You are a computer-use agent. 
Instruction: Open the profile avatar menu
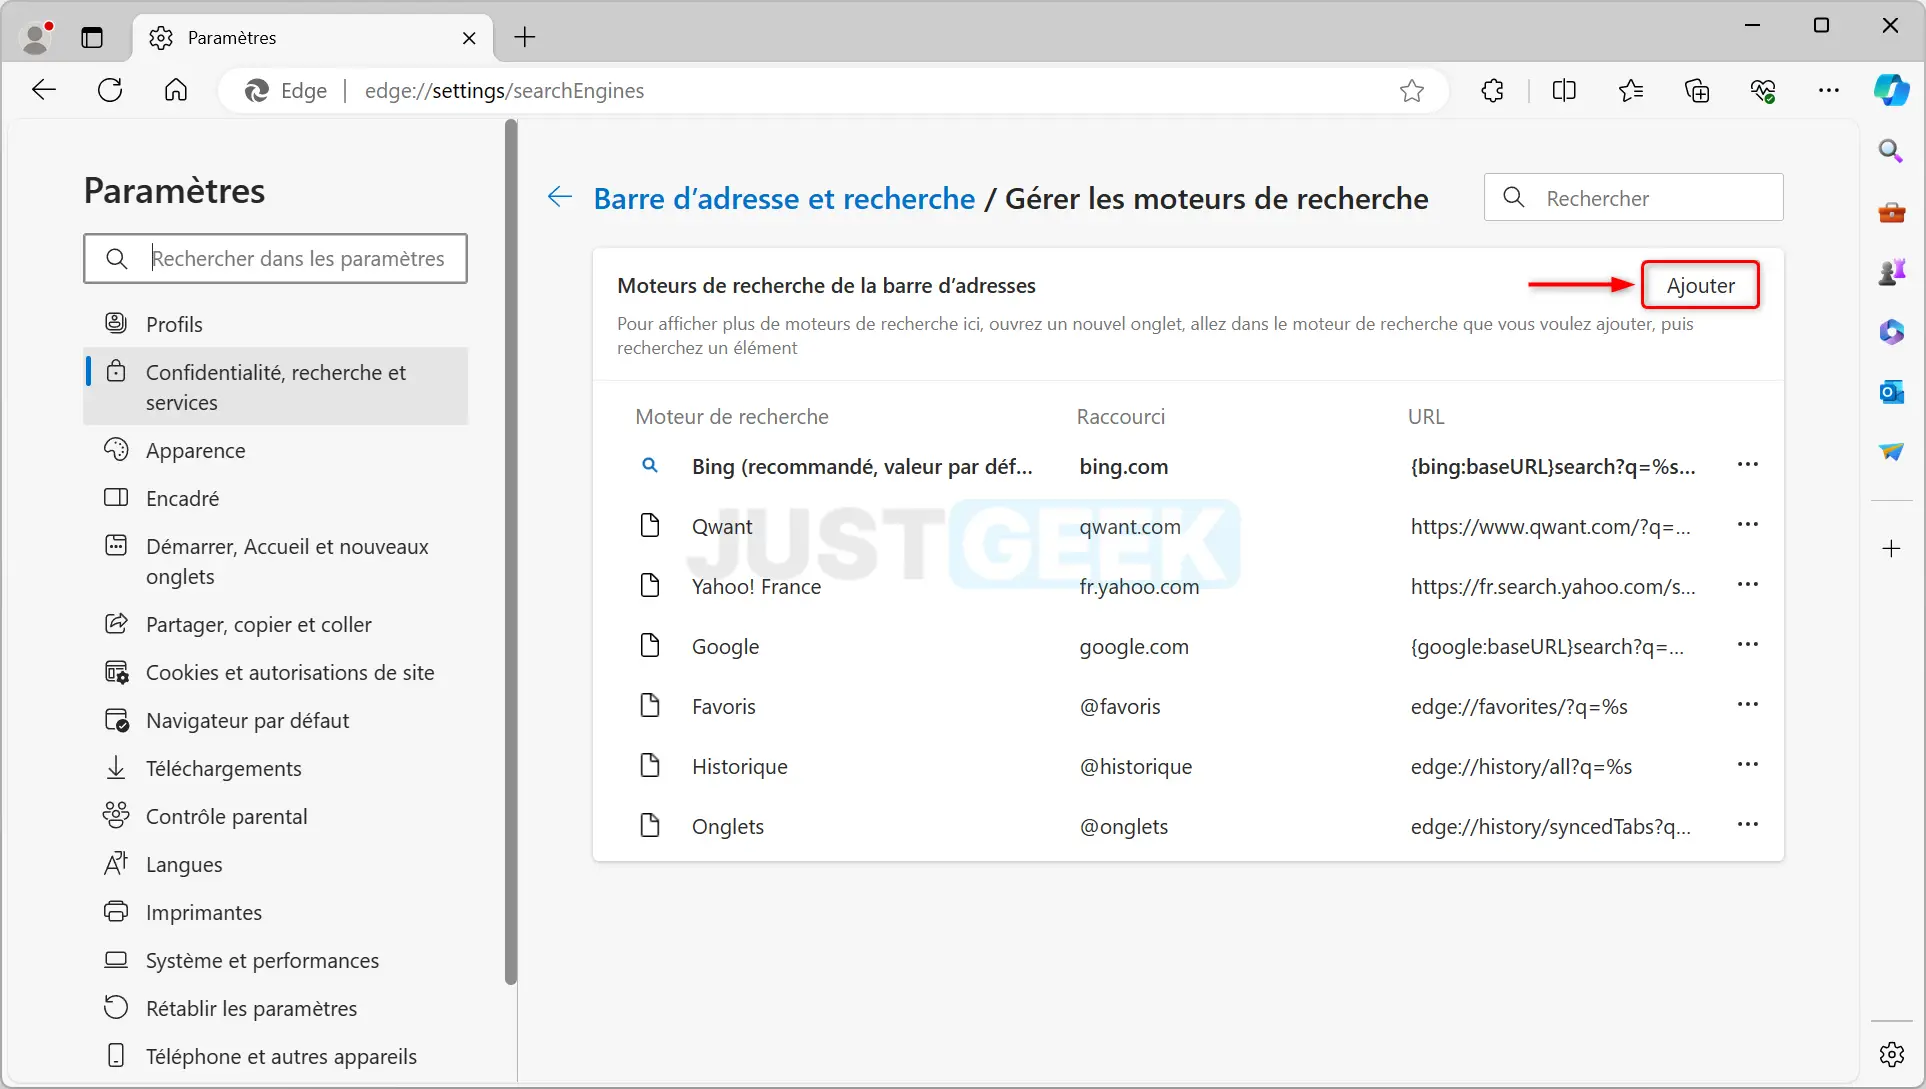coord(37,38)
